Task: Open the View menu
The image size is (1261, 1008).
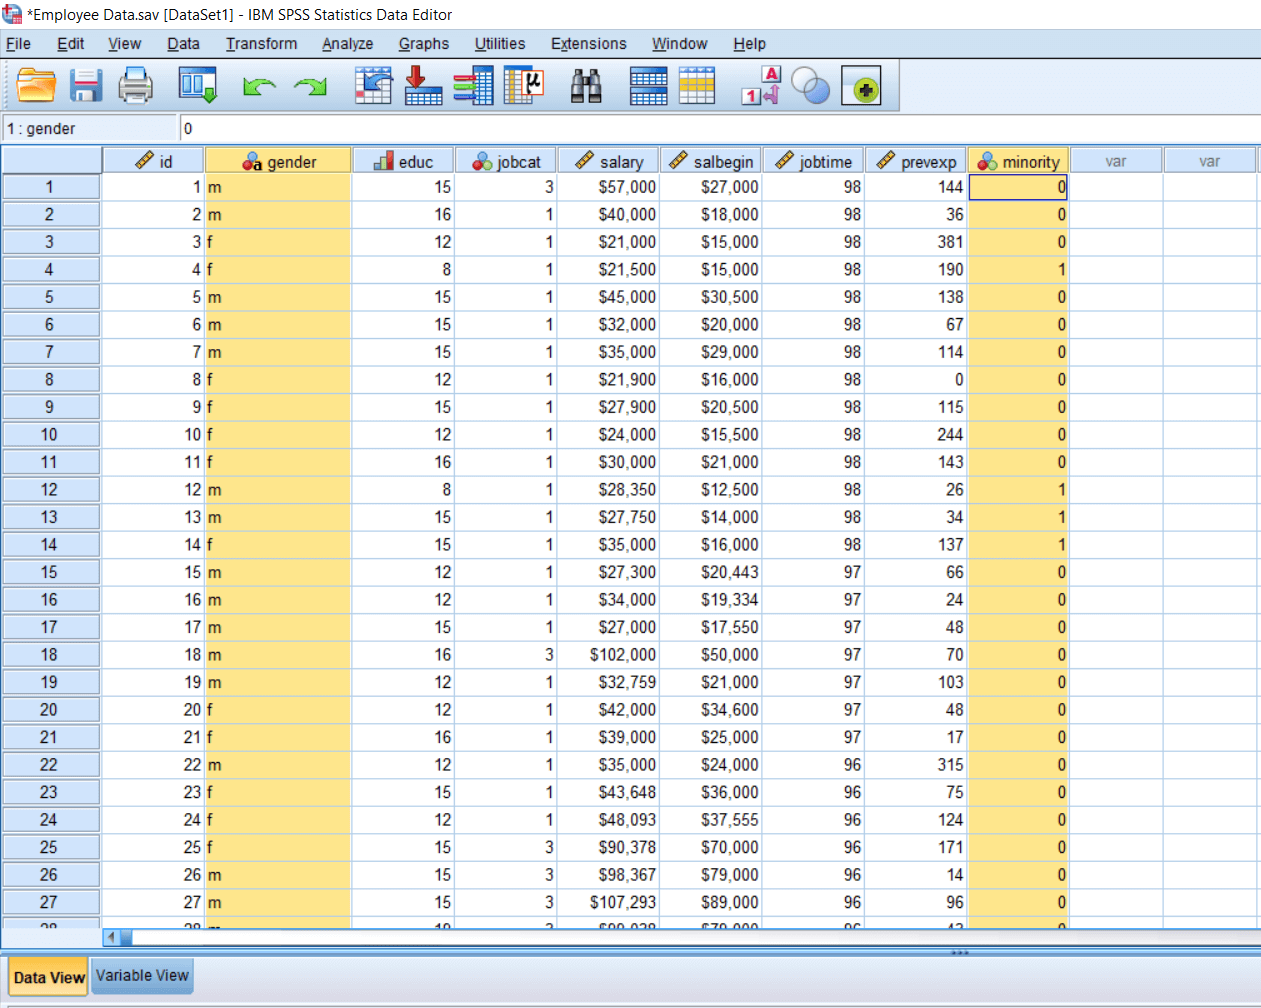Action: [x=124, y=44]
